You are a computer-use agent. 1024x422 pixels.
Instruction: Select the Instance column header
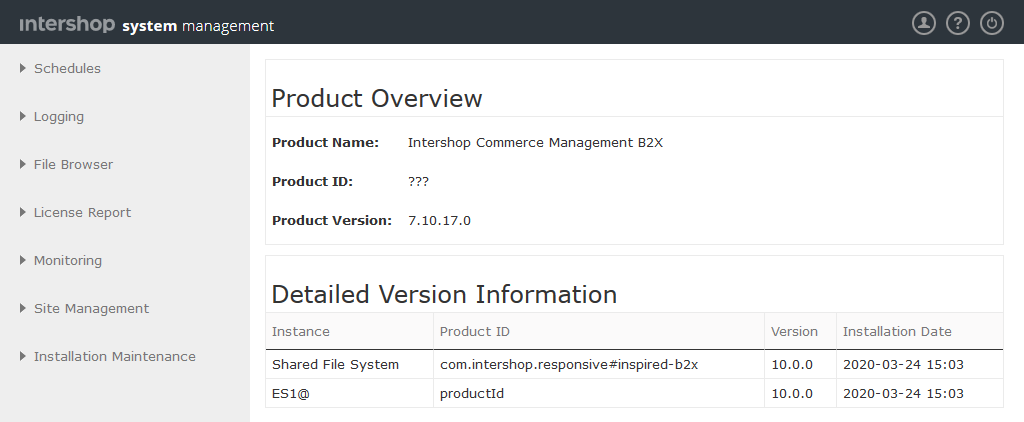click(x=349, y=331)
